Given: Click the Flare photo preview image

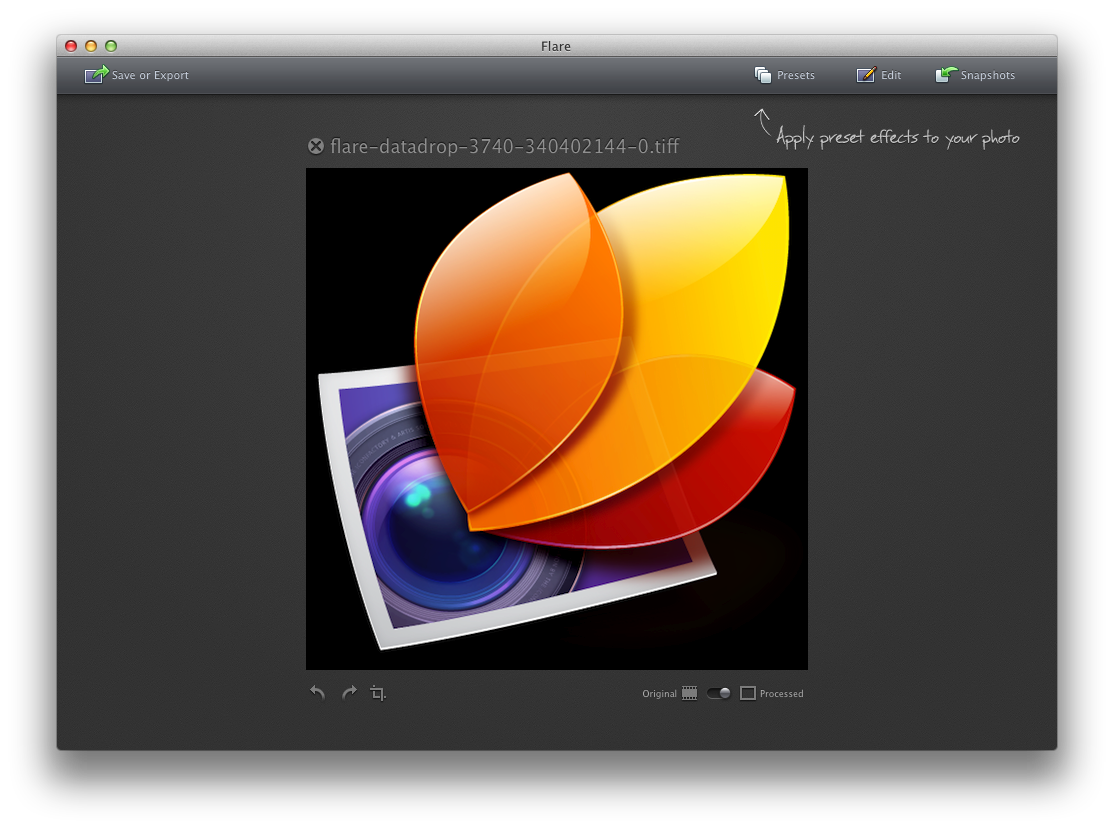Looking at the screenshot, I should tap(557, 419).
